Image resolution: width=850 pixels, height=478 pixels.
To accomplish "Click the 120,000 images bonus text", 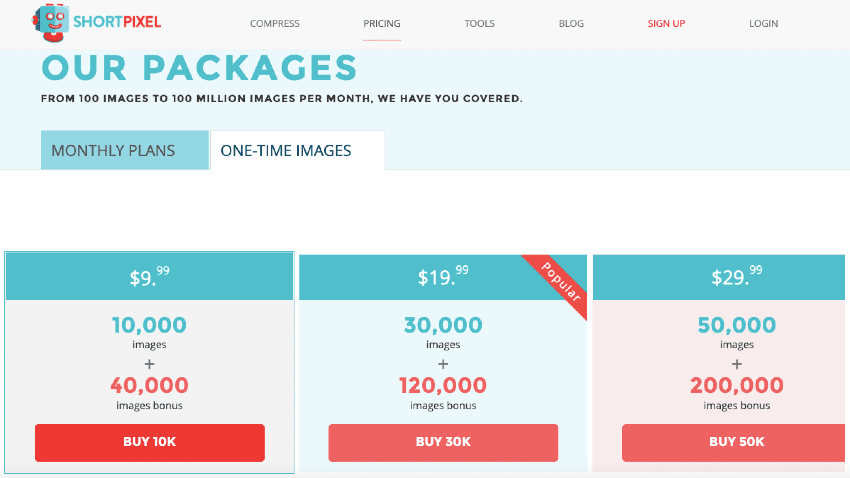I will pyautogui.click(x=443, y=385).
